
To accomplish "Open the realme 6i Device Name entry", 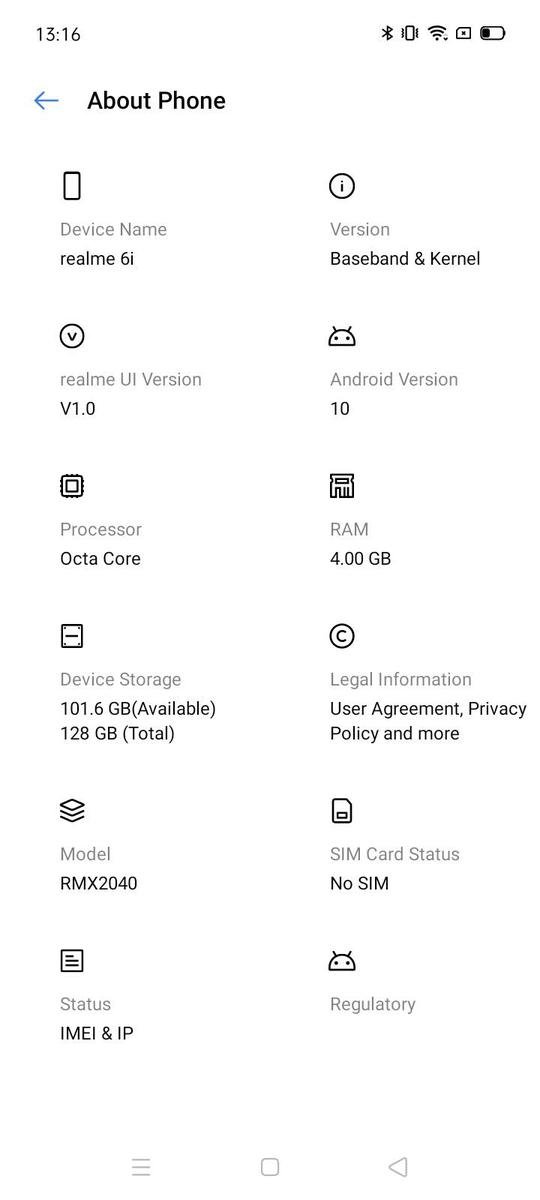I will coord(97,258).
